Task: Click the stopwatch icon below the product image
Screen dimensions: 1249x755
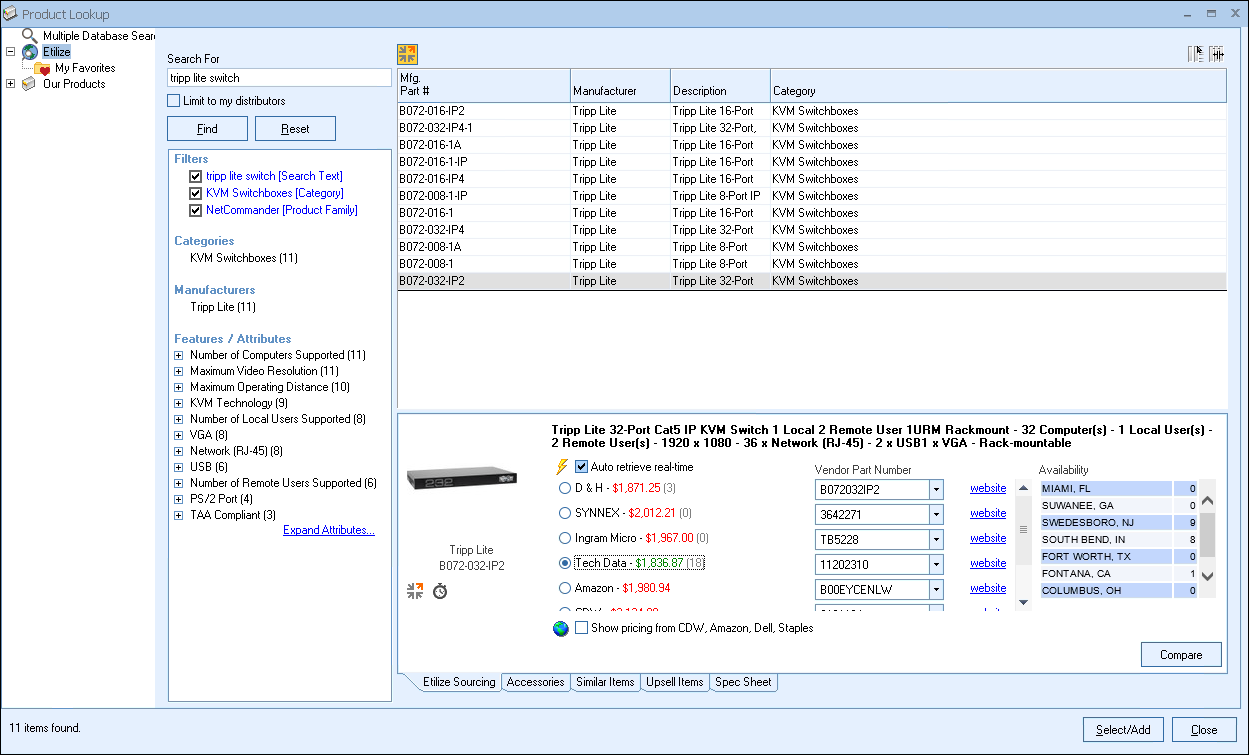Action: (440, 591)
